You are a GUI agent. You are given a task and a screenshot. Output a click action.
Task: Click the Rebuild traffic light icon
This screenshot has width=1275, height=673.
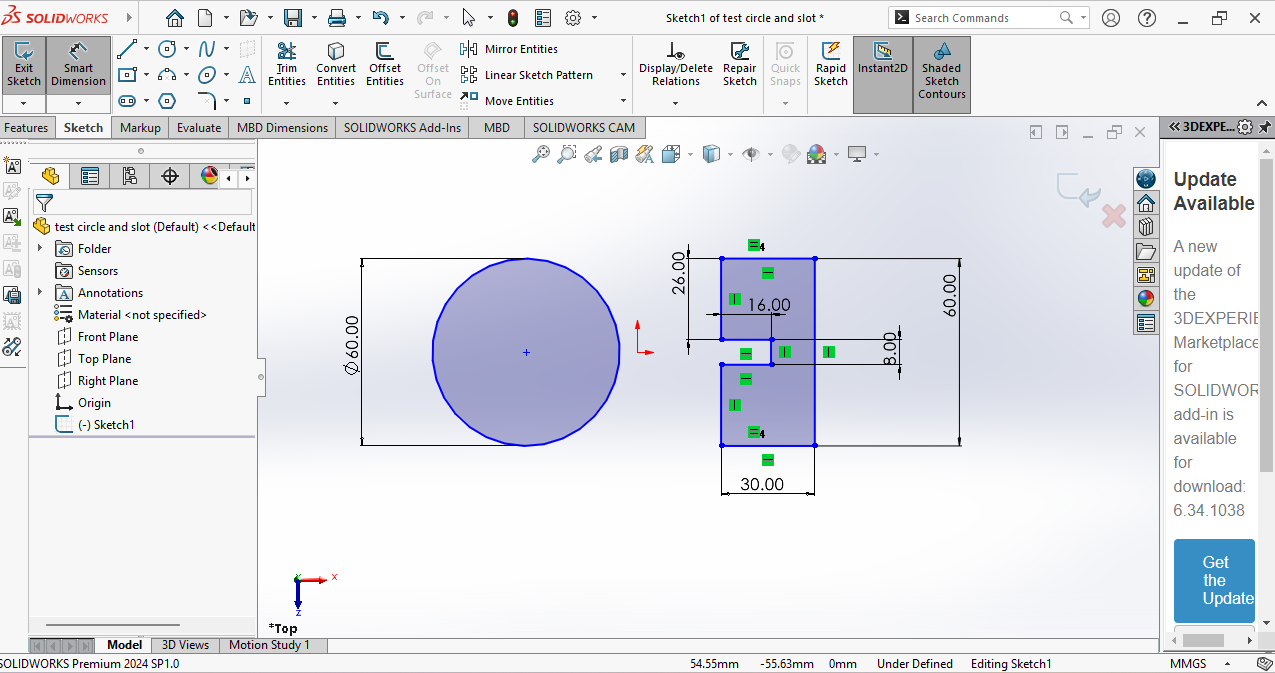click(513, 18)
